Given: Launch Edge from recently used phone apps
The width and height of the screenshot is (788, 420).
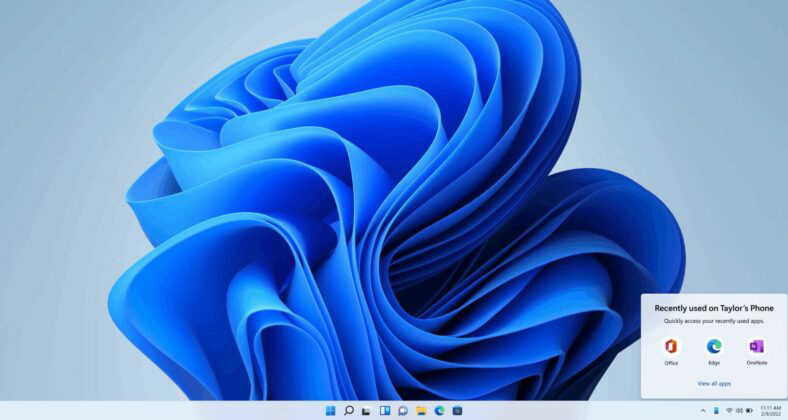Looking at the screenshot, I should click(x=714, y=348).
